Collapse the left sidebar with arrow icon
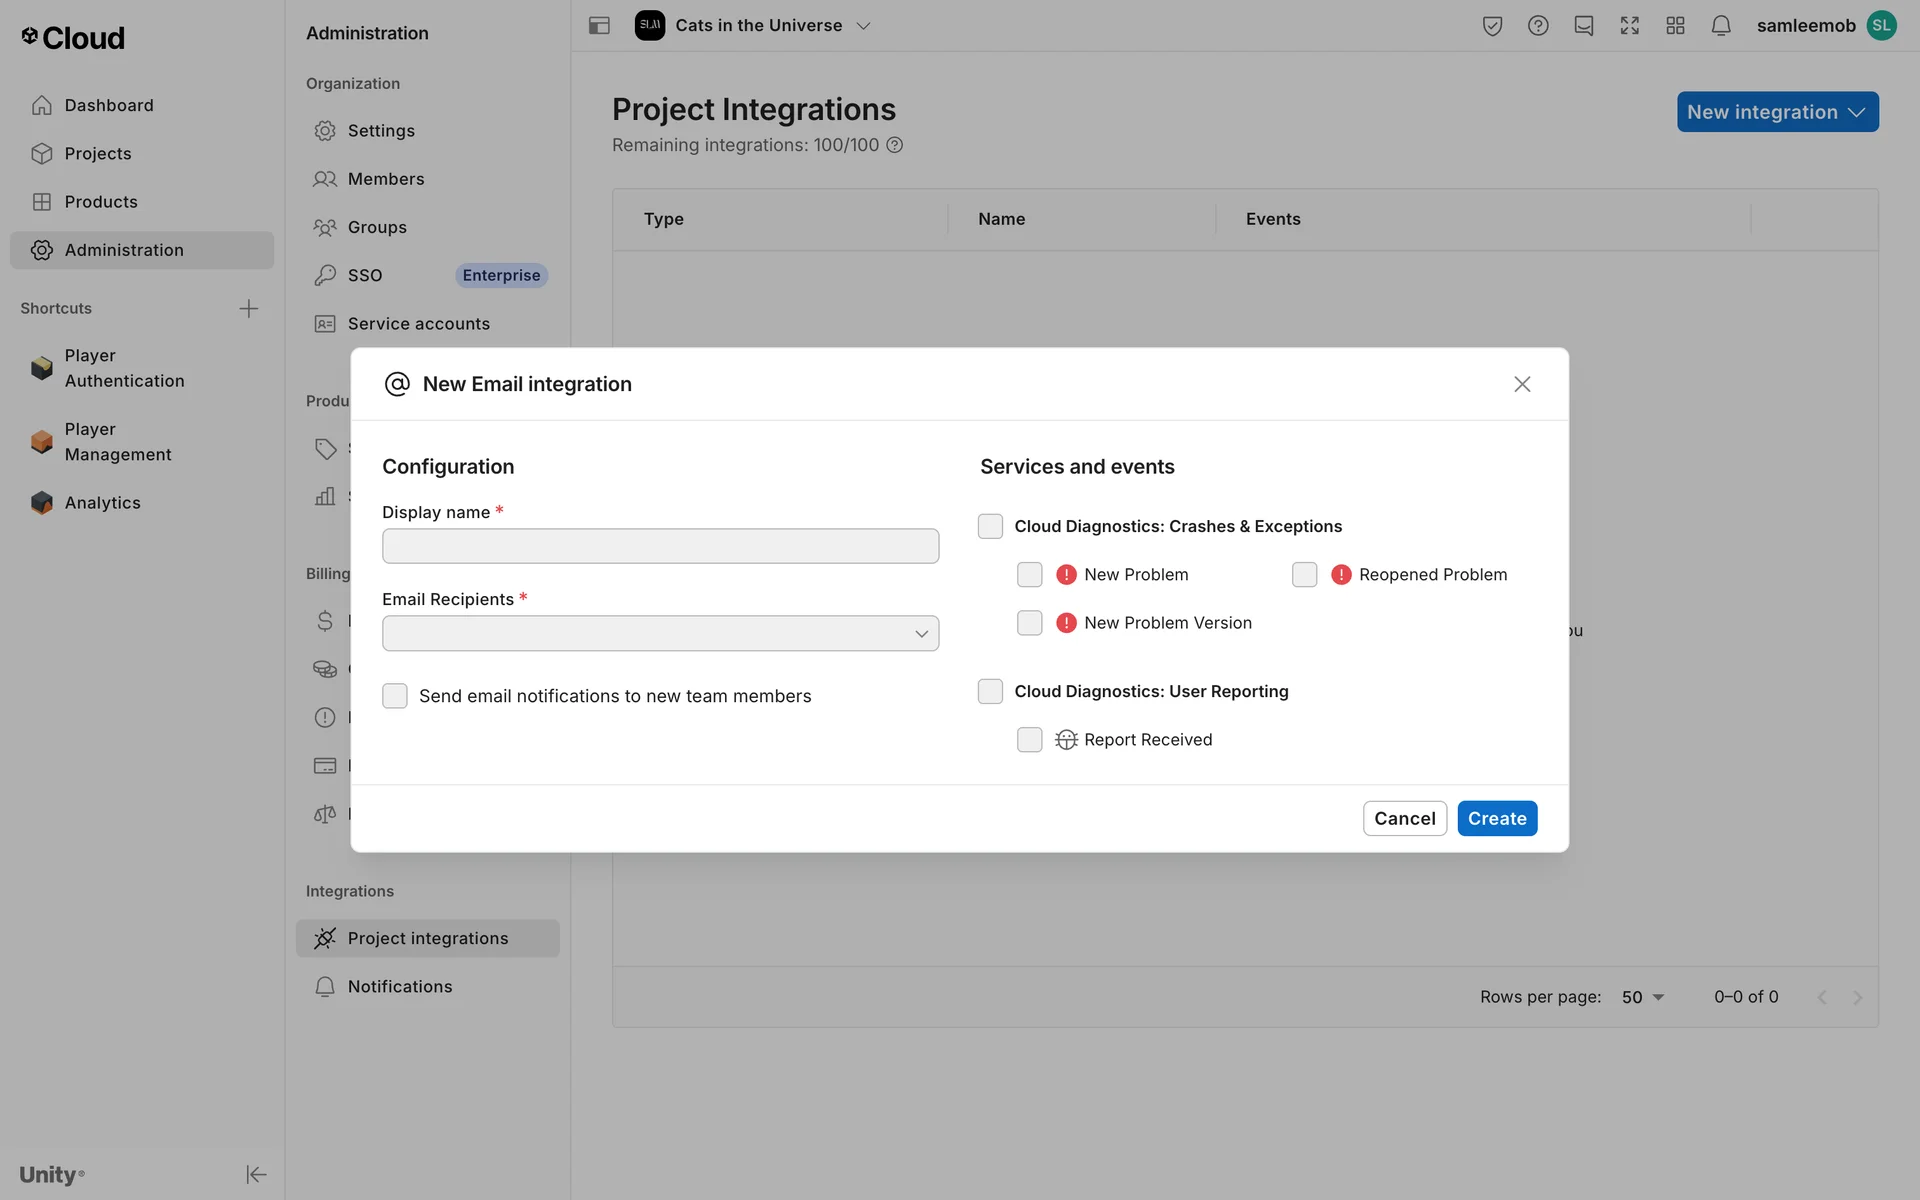 256,1174
